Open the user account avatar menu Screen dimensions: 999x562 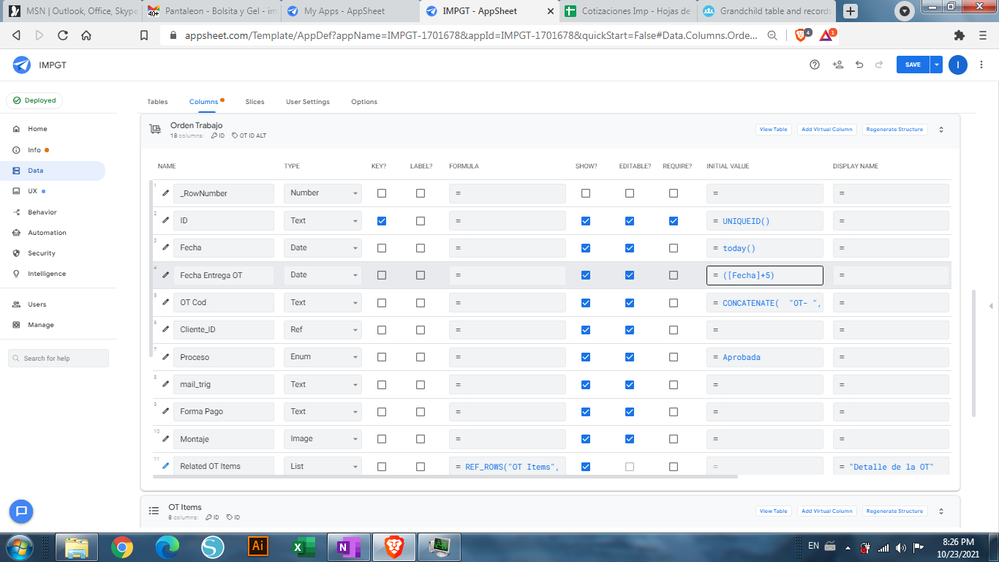tap(958, 64)
